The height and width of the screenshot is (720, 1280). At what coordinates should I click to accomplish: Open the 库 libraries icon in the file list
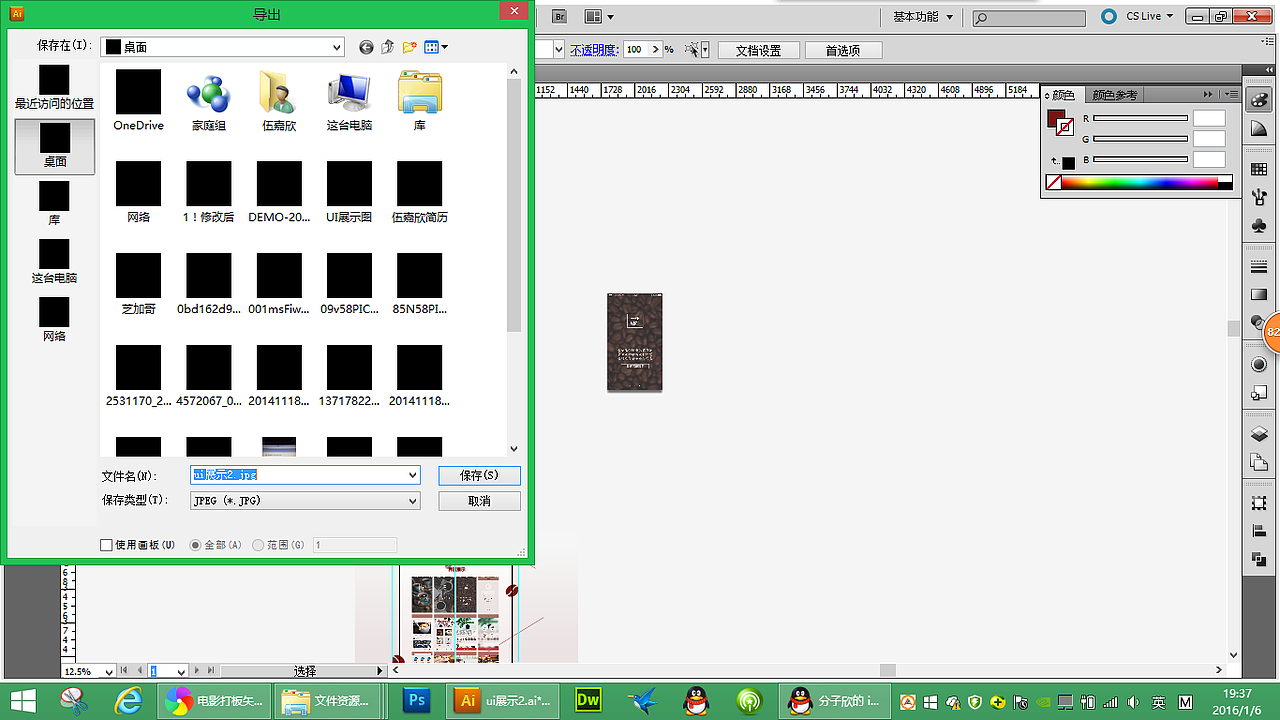[420, 100]
